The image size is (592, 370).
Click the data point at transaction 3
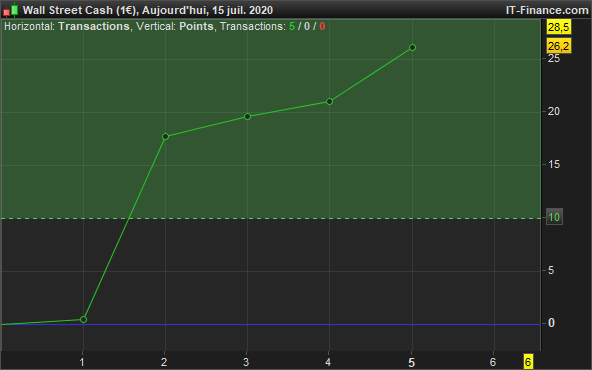click(248, 116)
